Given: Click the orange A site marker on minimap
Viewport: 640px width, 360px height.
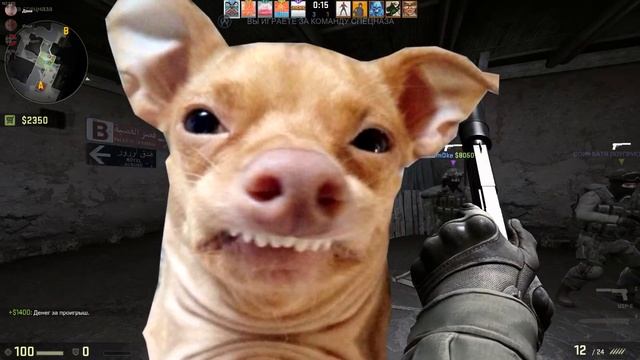Looking at the screenshot, I should [x=40, y=86].
